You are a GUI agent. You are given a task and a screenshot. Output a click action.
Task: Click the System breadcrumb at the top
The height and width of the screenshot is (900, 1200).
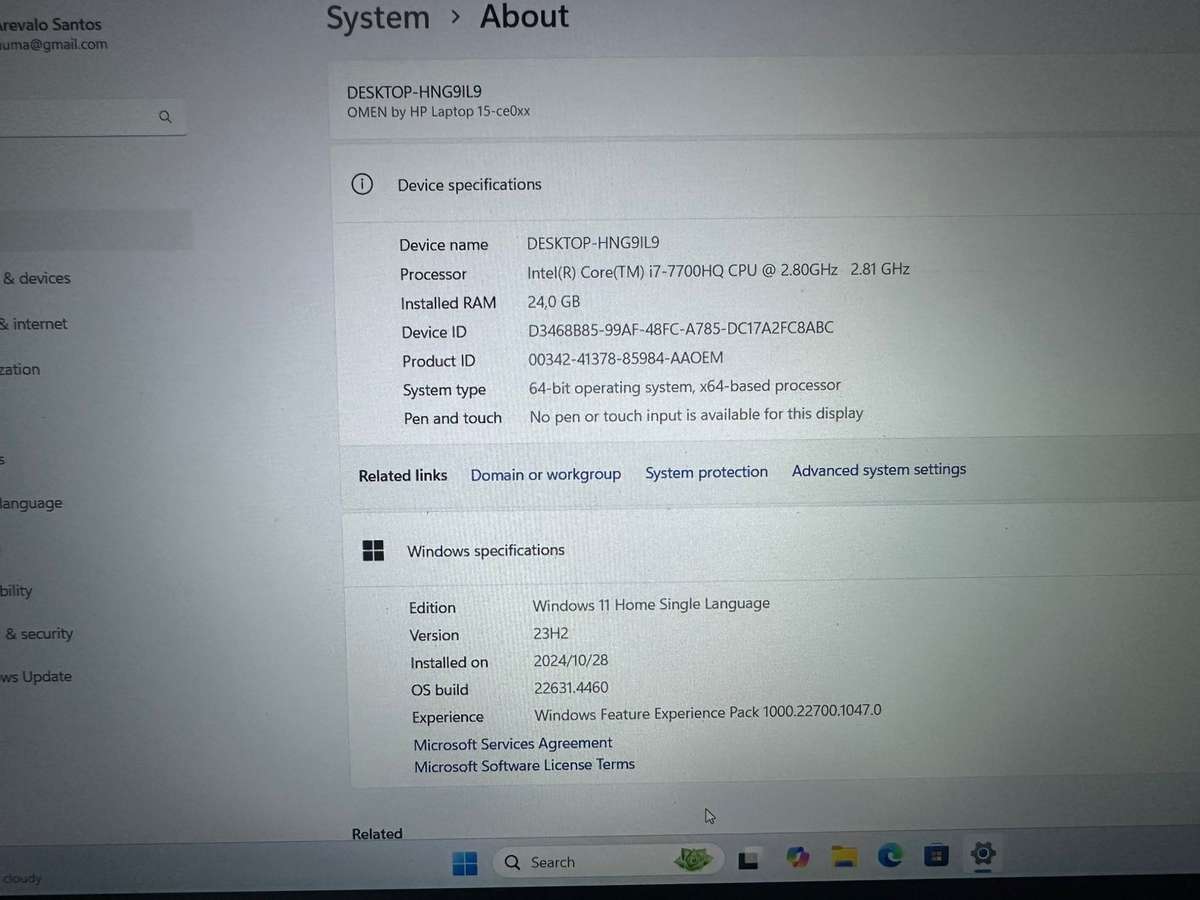(378, 17)
